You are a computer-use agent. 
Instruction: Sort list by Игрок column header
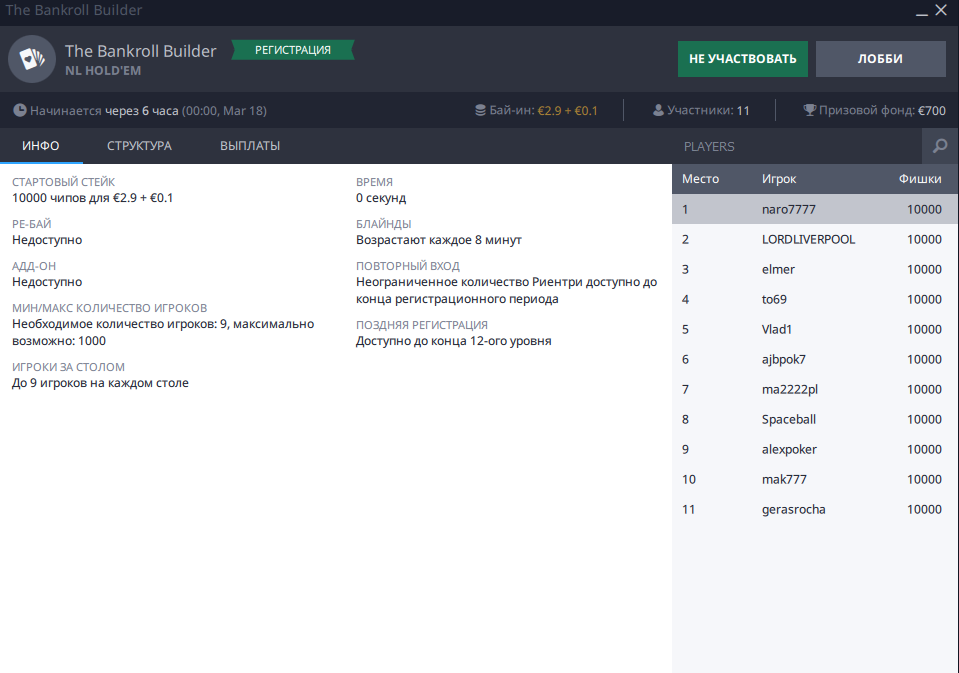779,179
